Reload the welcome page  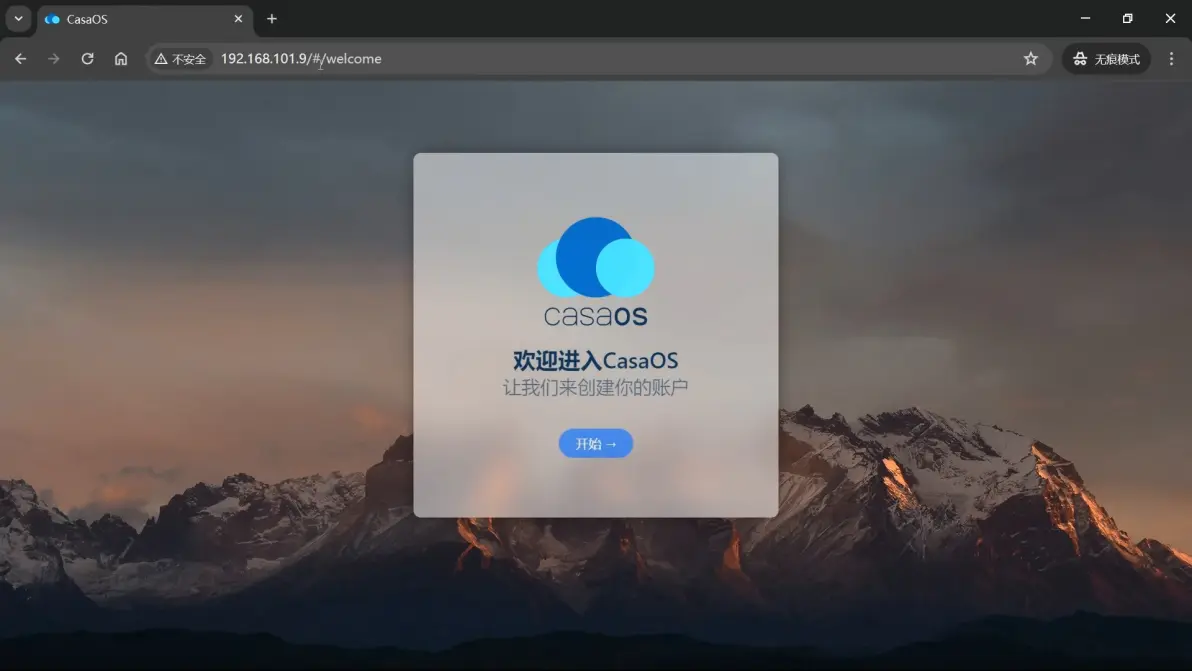pos(87,59)
